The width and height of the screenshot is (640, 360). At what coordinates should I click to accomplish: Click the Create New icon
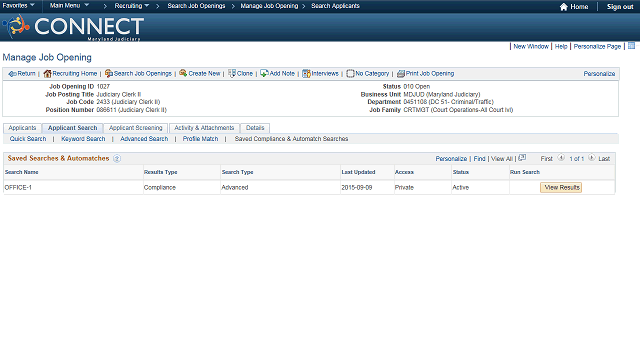[183, 73]
